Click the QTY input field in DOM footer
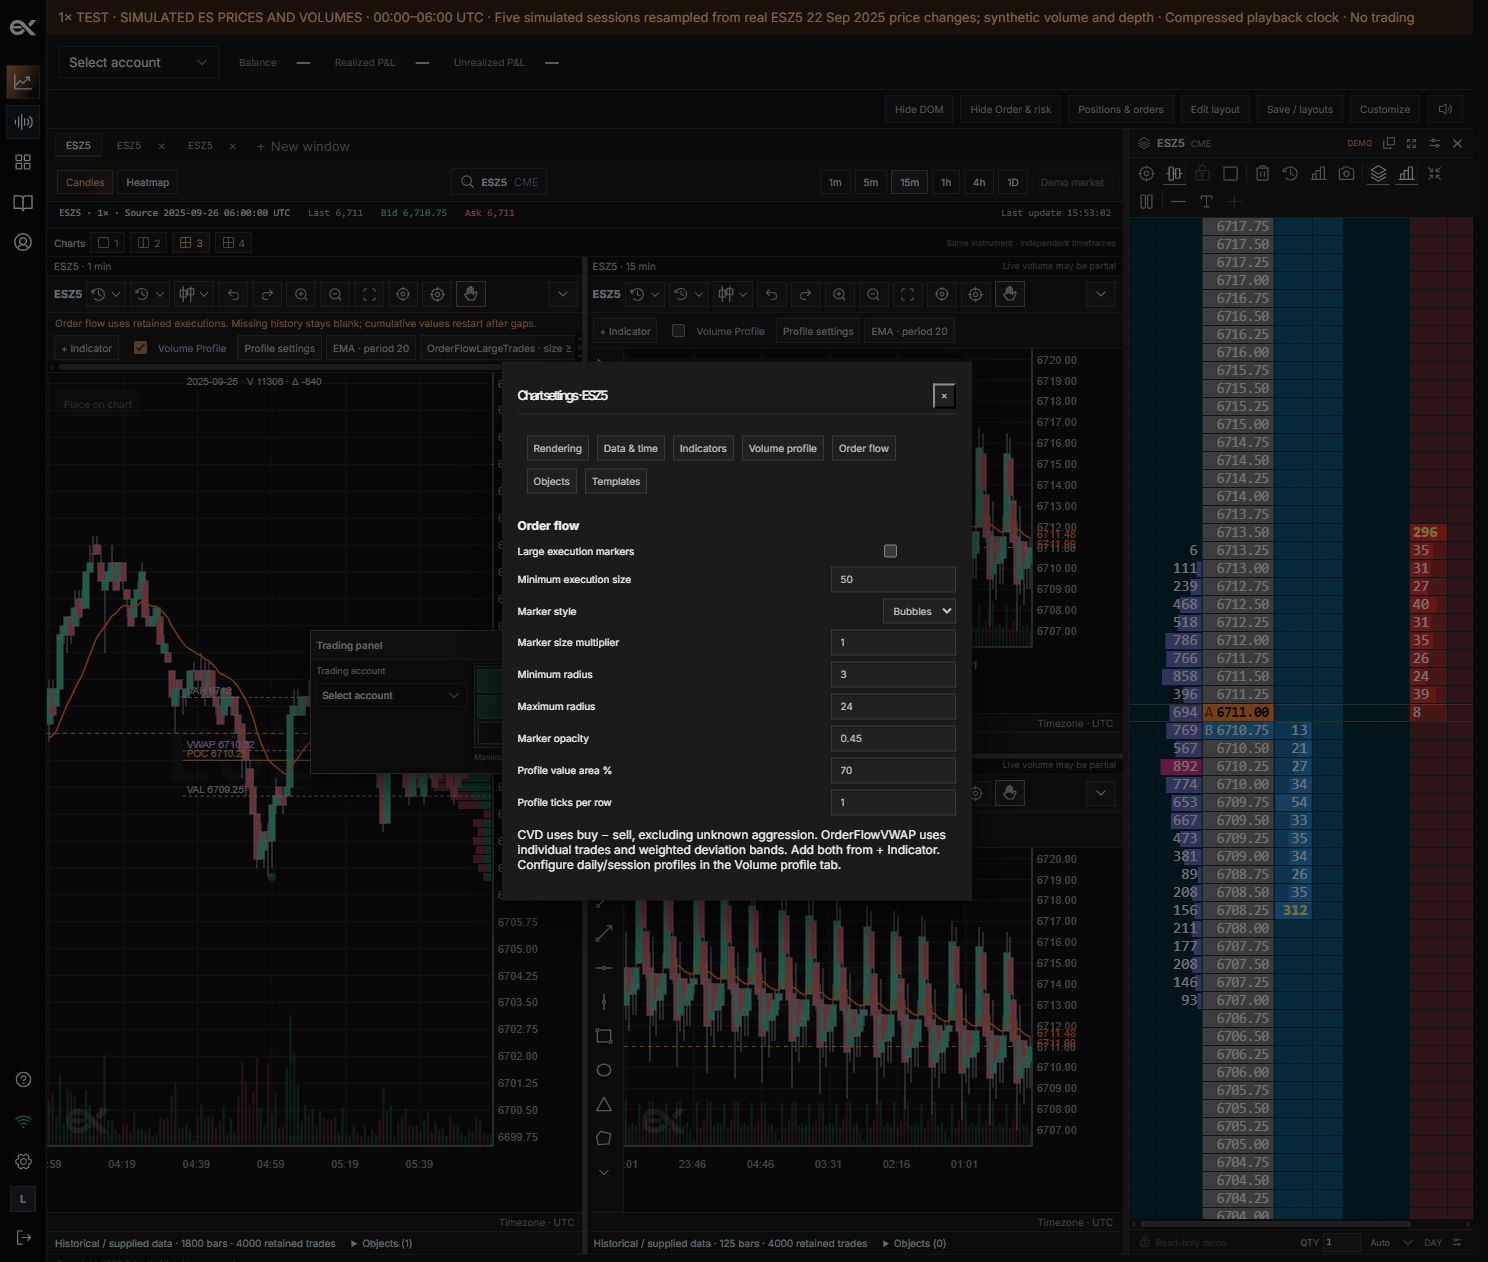 click(x=1341, y=1242)
